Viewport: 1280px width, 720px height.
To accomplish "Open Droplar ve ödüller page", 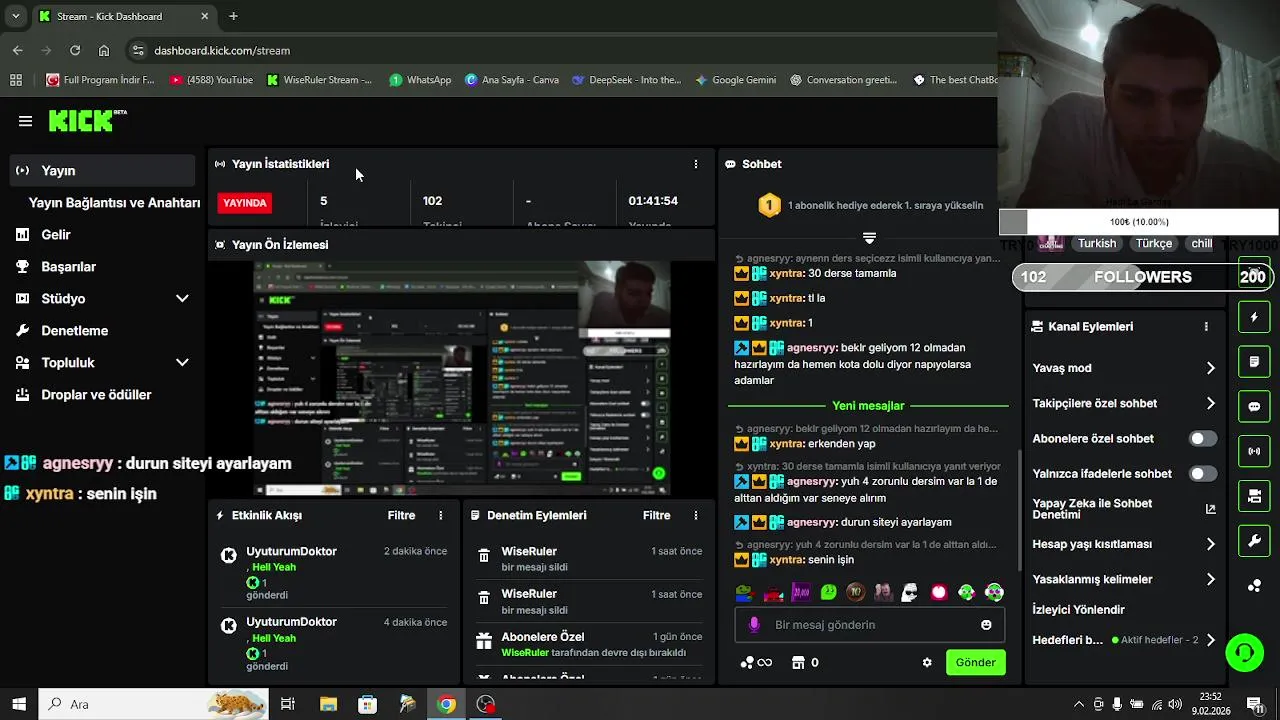I will pos(96,394).
